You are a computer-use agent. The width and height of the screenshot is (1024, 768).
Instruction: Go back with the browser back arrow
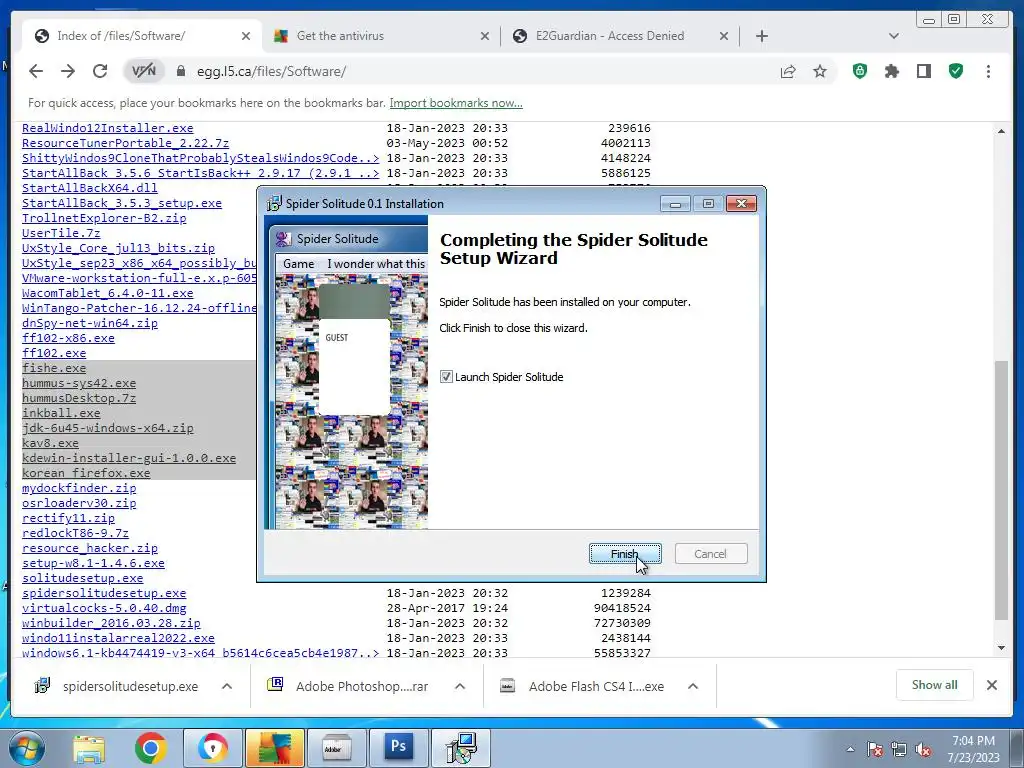pos(36,71)
